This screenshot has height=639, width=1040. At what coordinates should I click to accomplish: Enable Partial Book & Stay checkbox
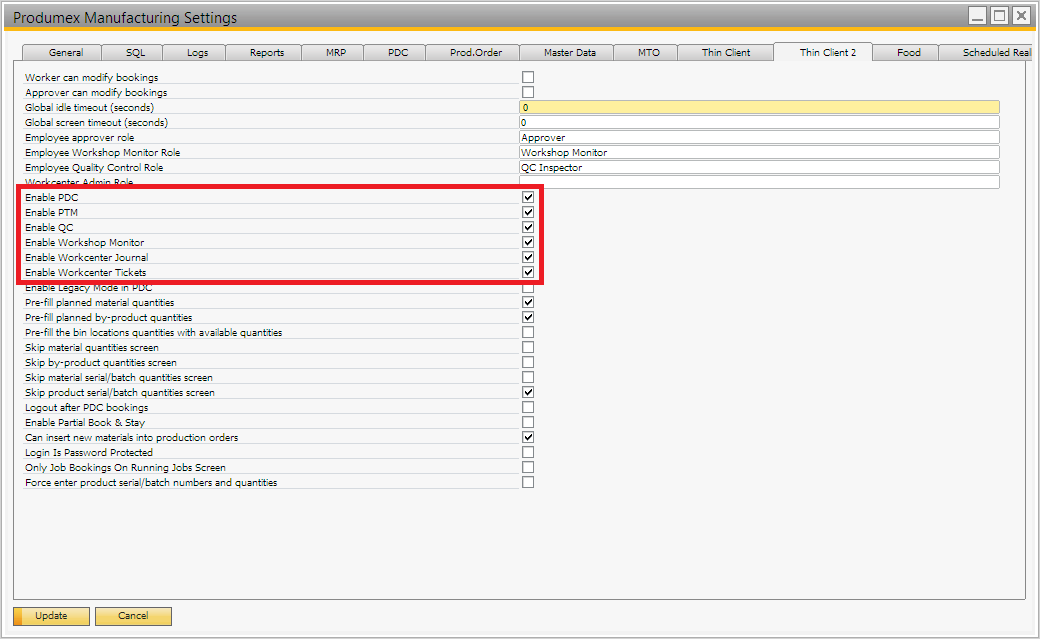[528, 422]
